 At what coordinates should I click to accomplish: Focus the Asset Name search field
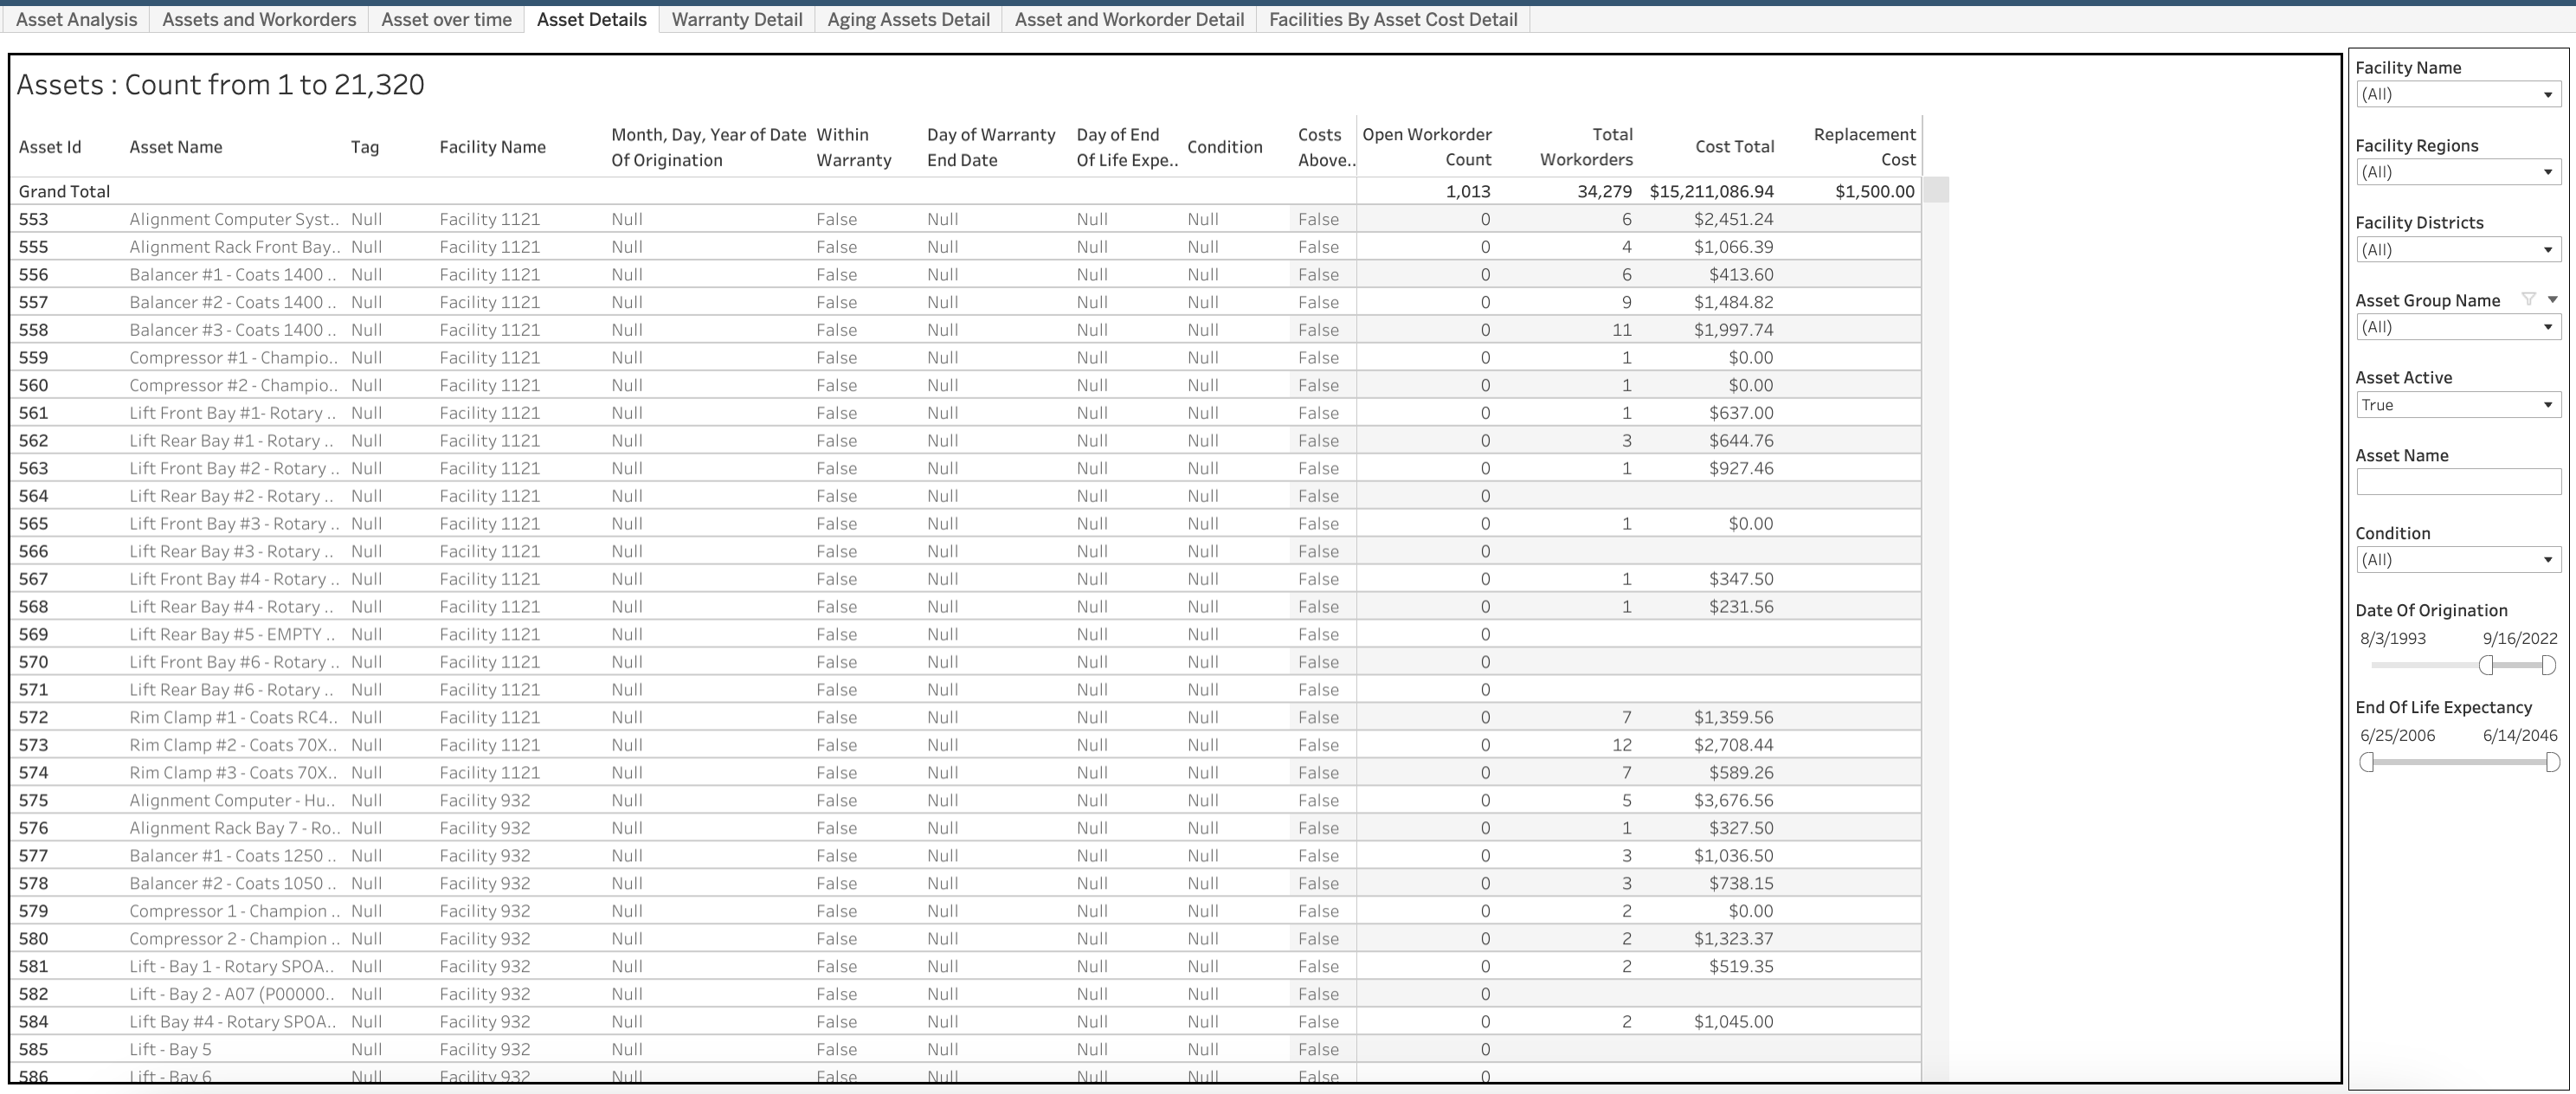[2458, 482]
